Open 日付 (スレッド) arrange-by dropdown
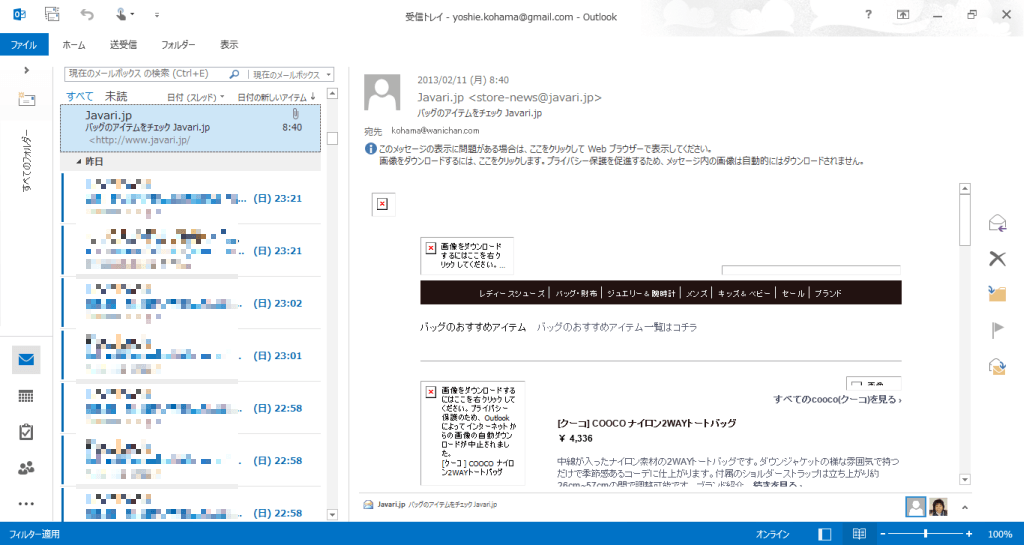Screen dimensions: 1024x545 195,97
